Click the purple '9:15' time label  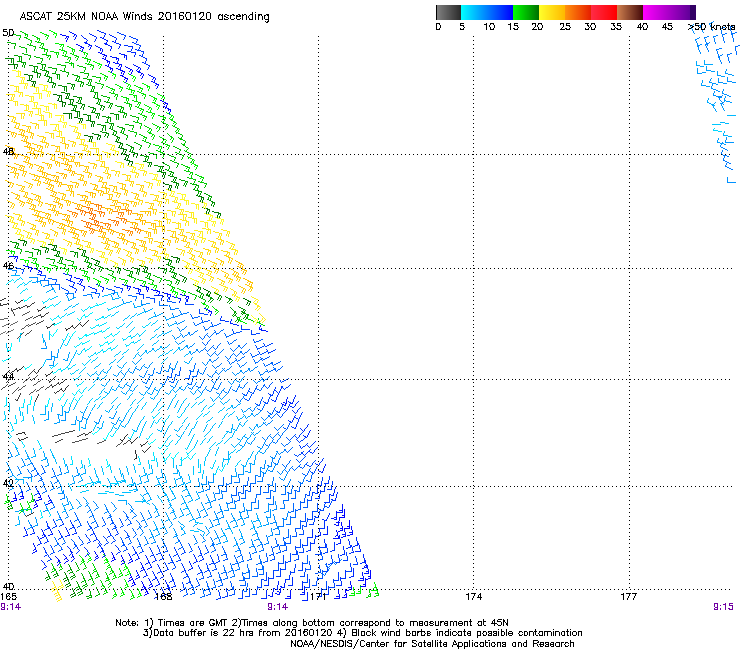tap(723, 607)
